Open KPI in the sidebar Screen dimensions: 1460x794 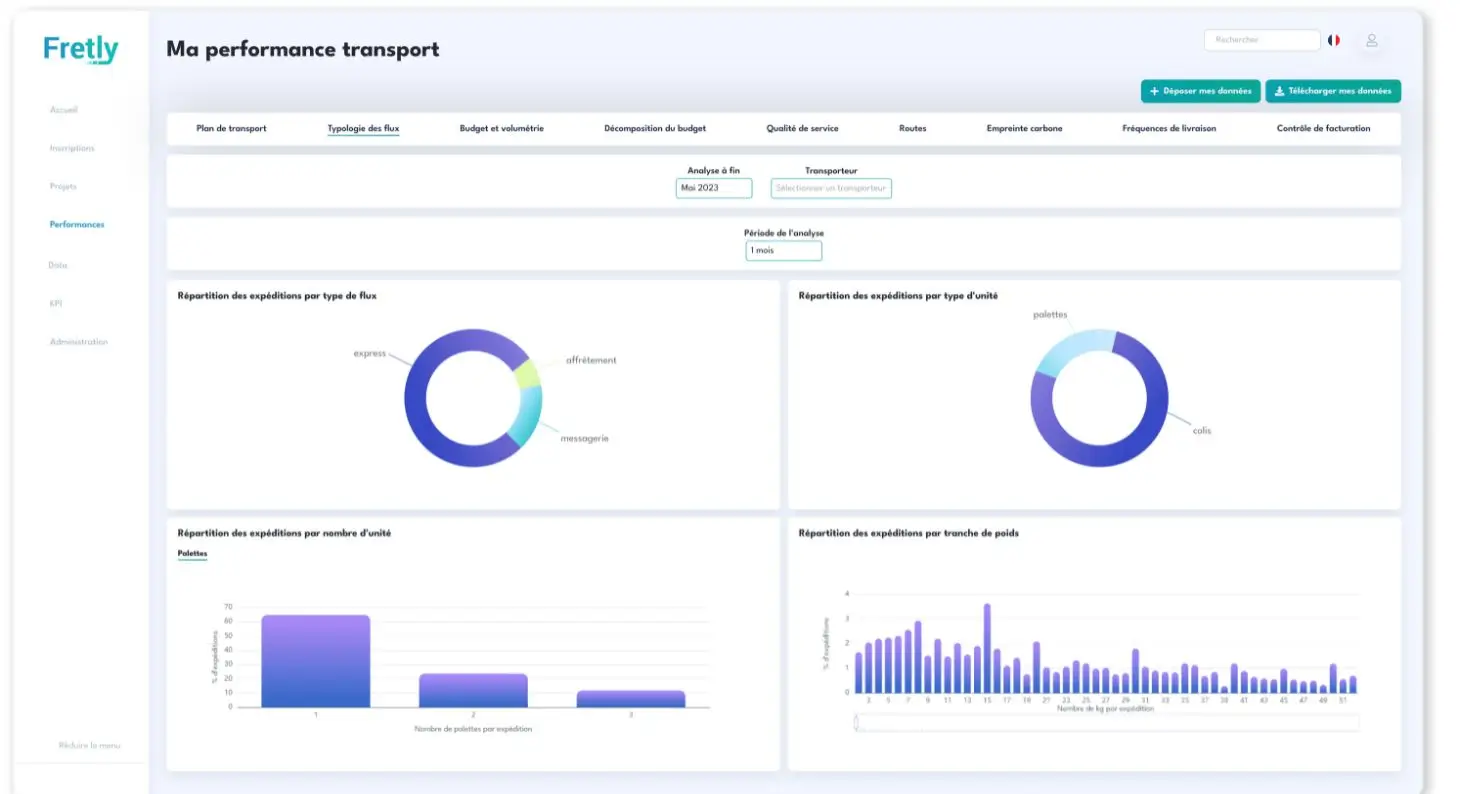(56, 303)
